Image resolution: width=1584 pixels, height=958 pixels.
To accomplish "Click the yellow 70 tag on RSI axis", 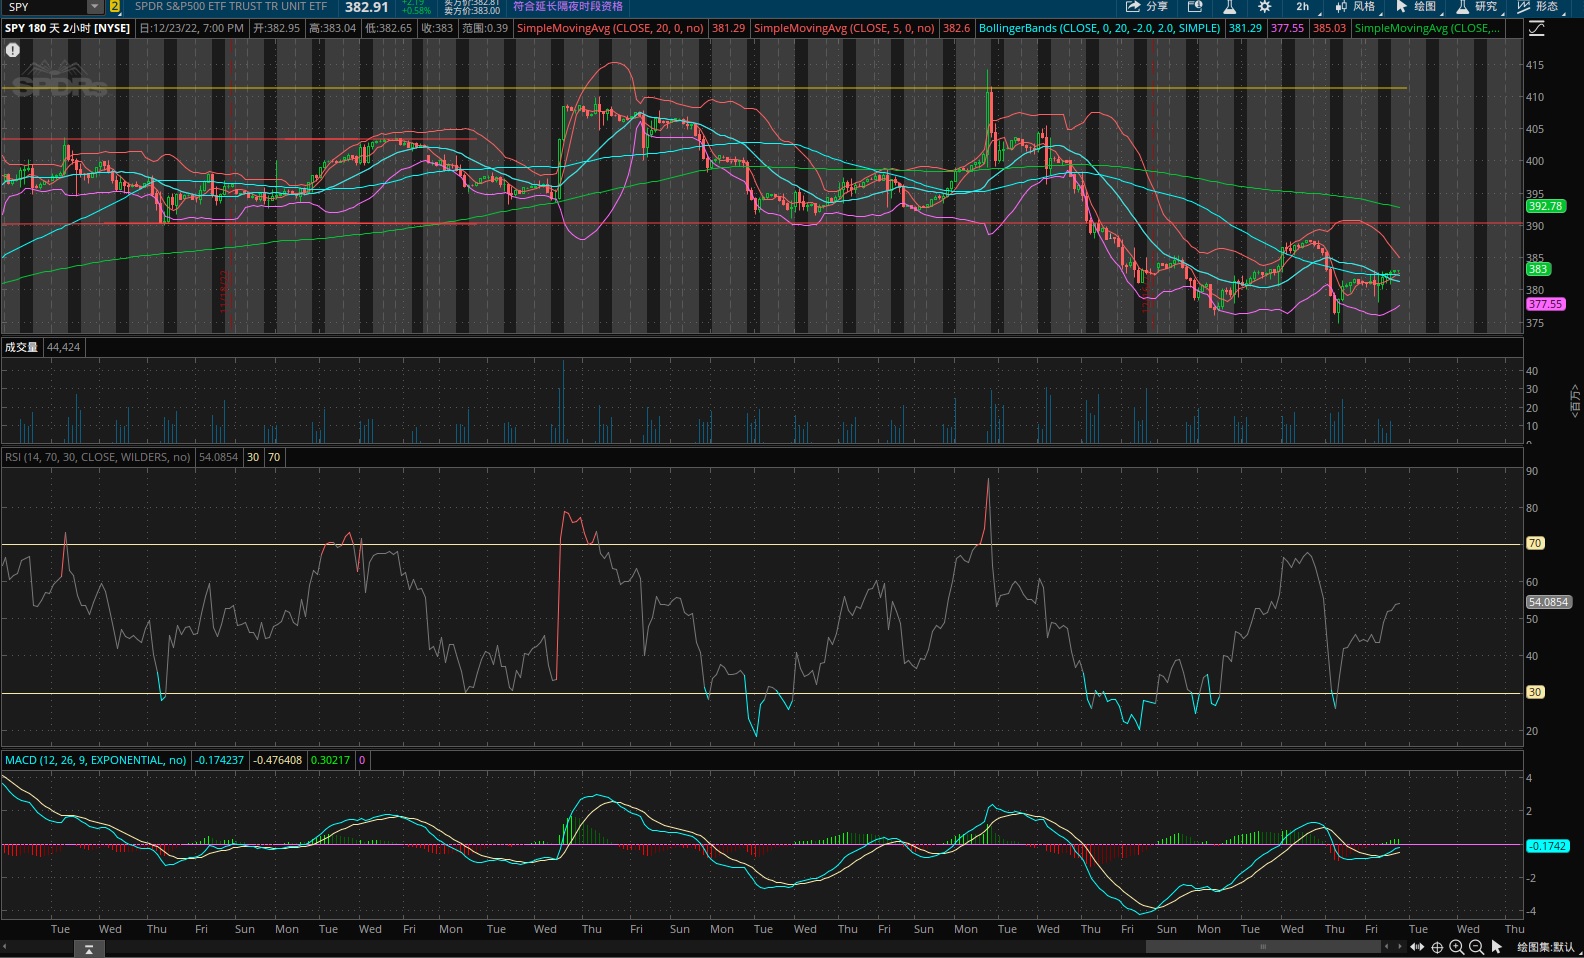I will 1535,543.
